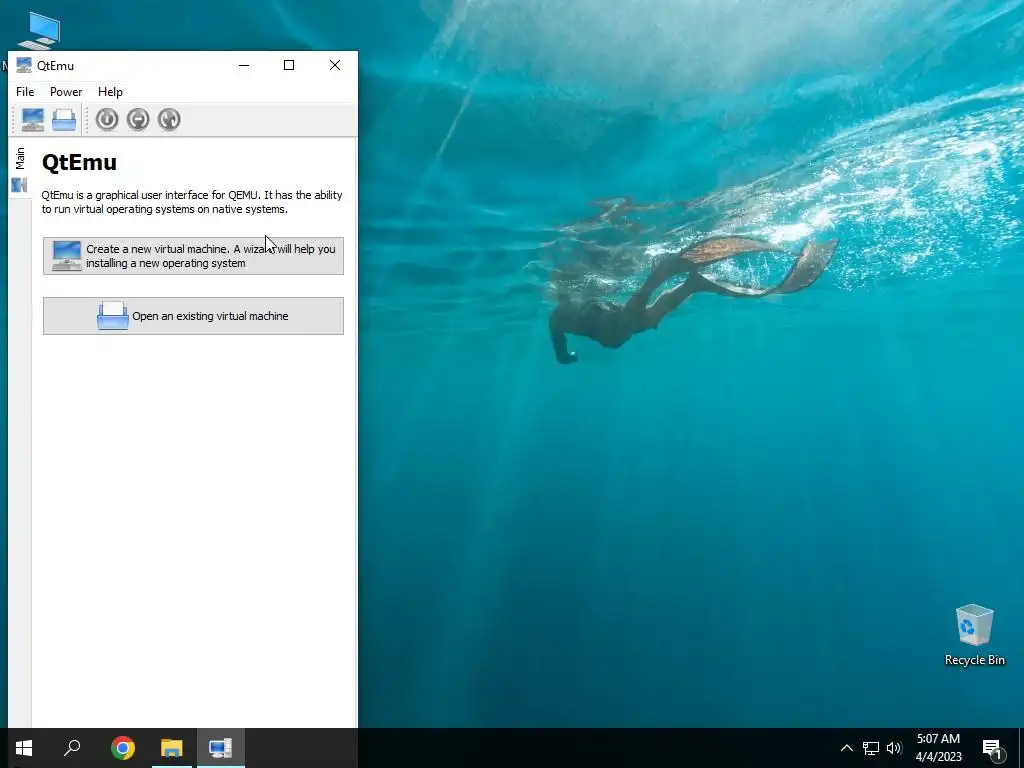Click the power on toolbar icon

pyautogui.click(x=107, y=120)
